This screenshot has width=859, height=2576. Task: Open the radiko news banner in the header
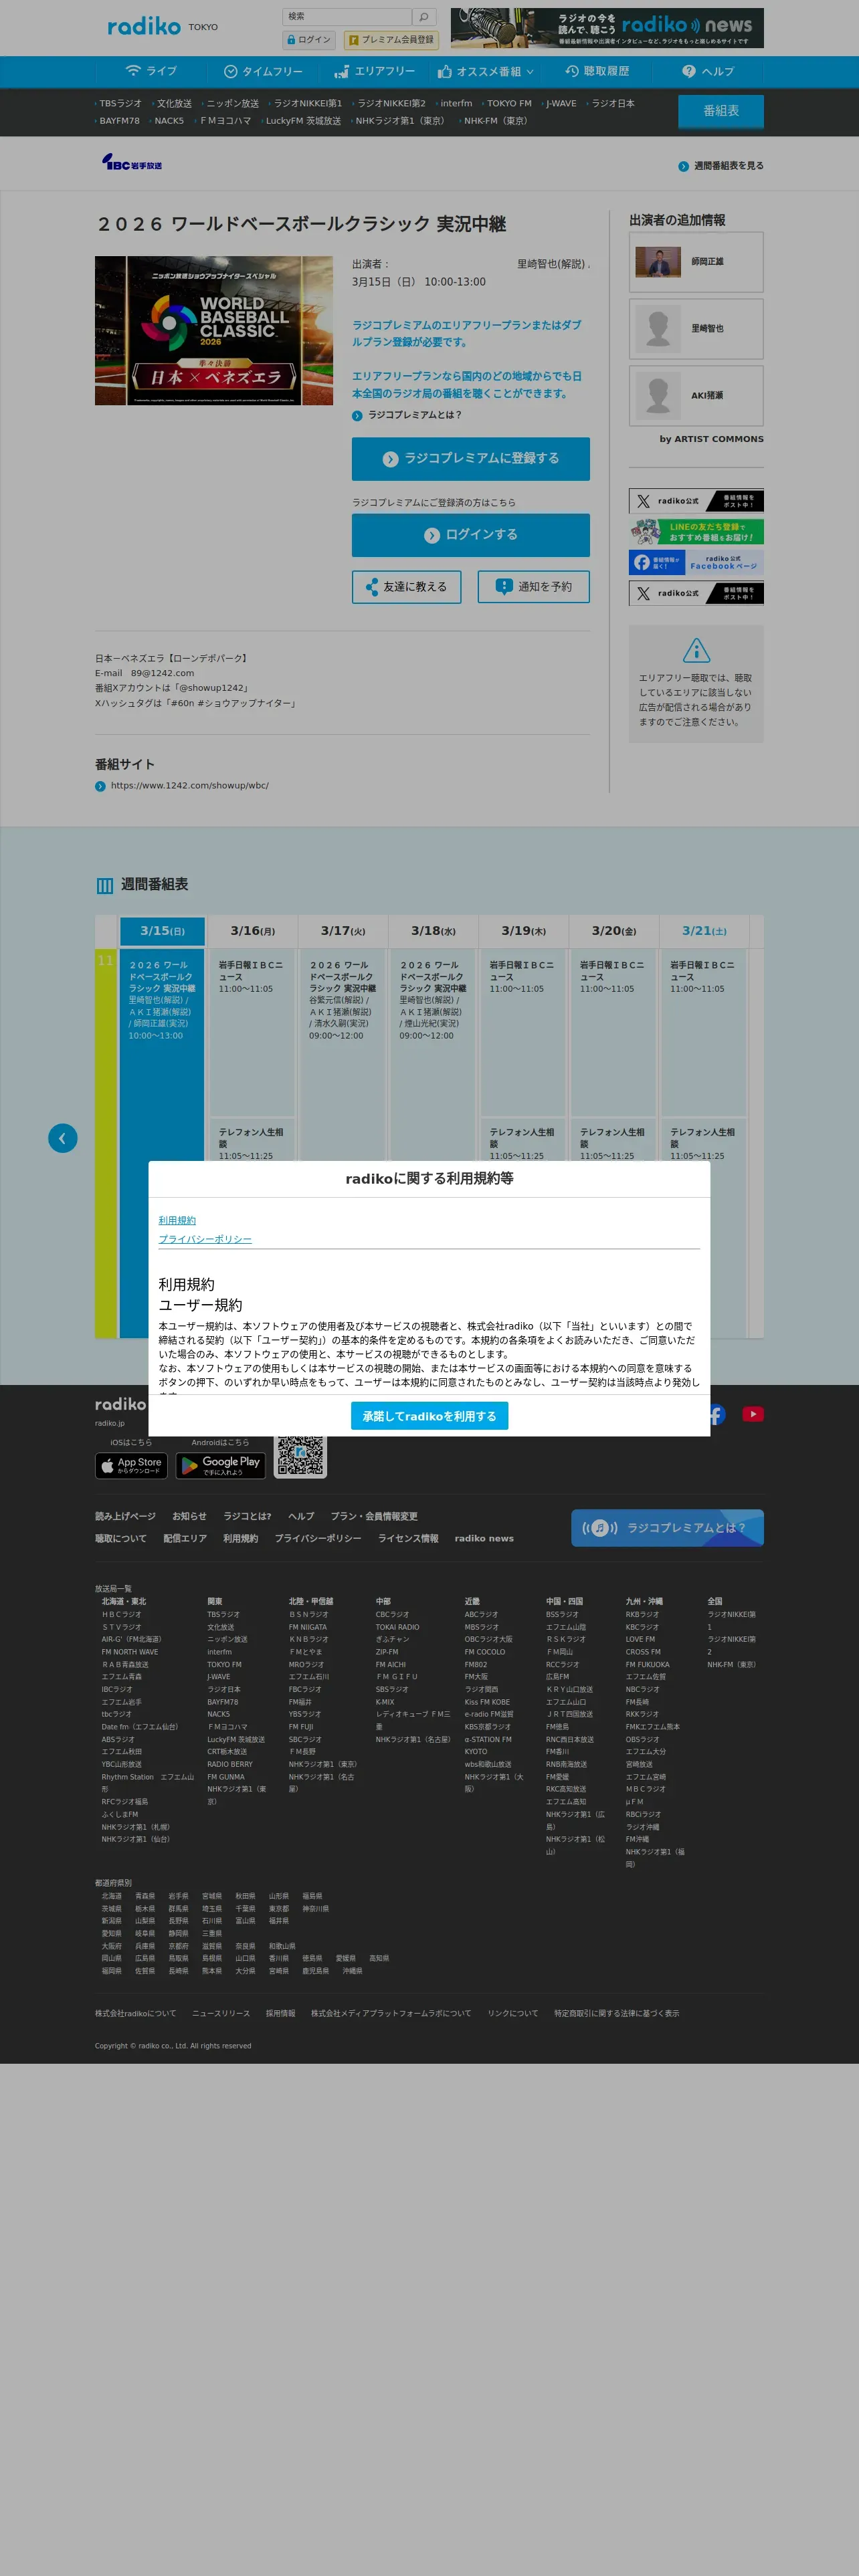coord(607,28)
